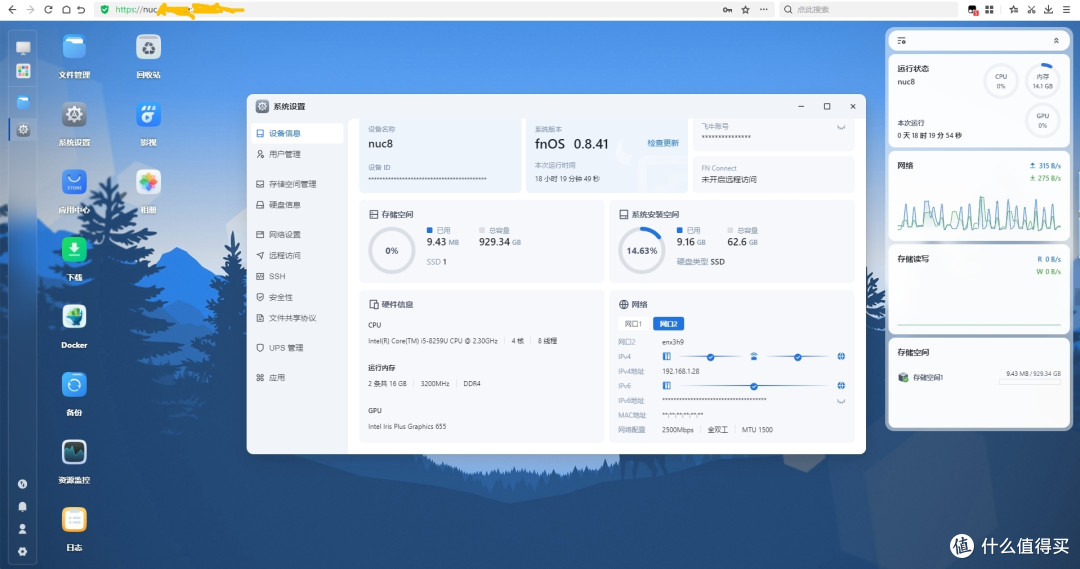
Task: Open 文件共享协议 in the settings sidebar
Action: (298, 318)
